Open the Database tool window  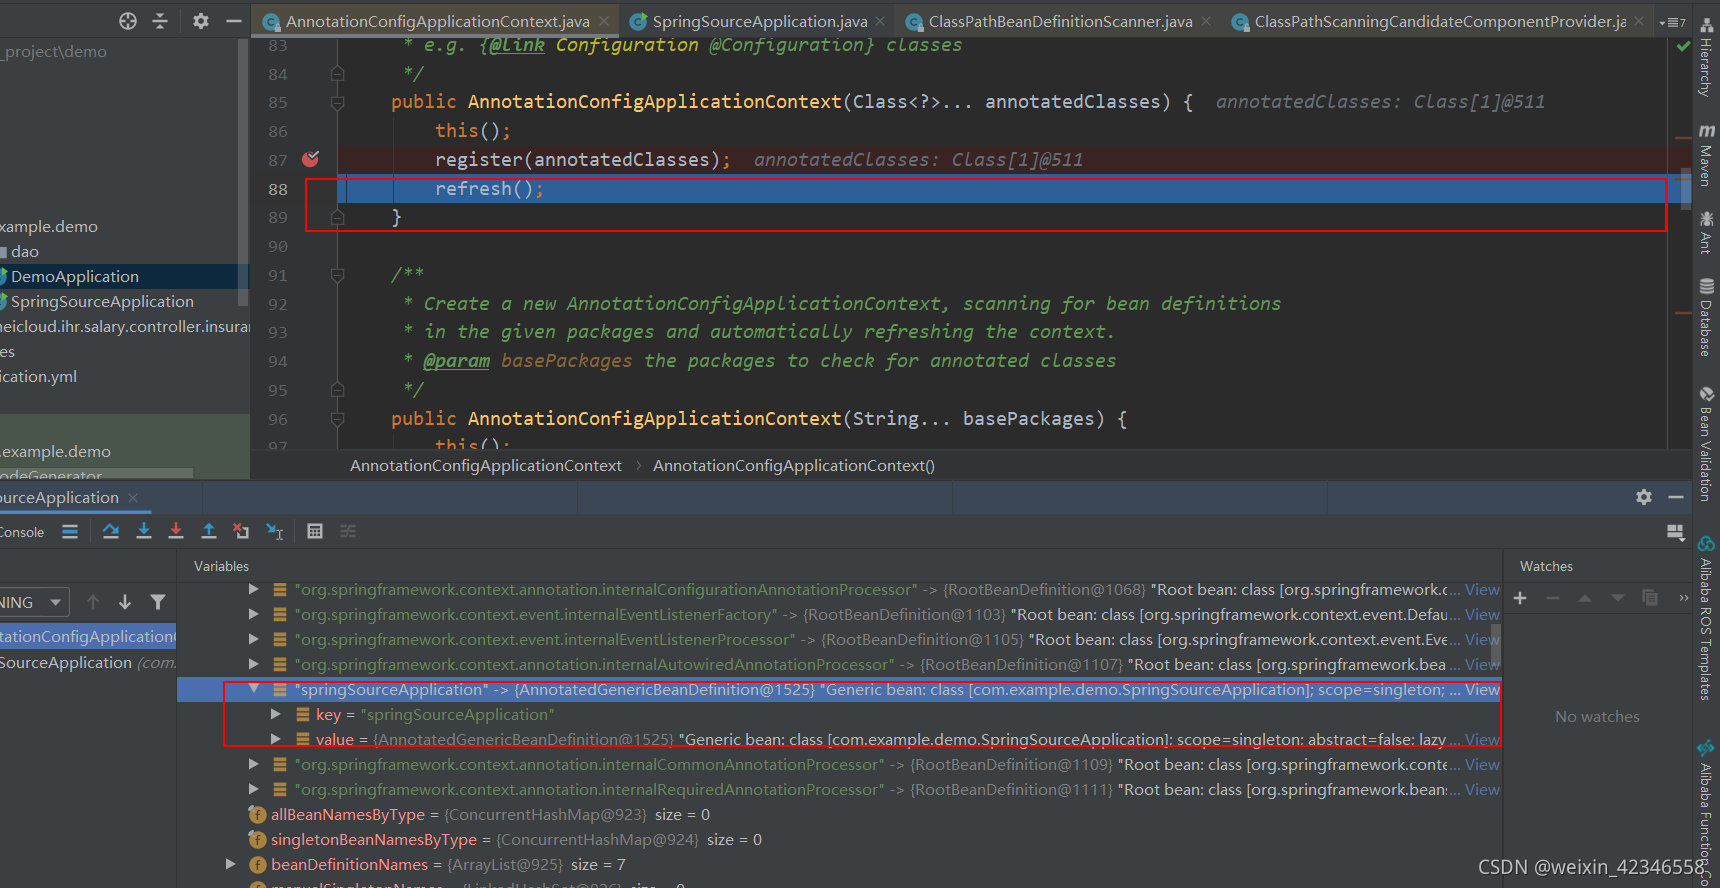(1706, 317)
